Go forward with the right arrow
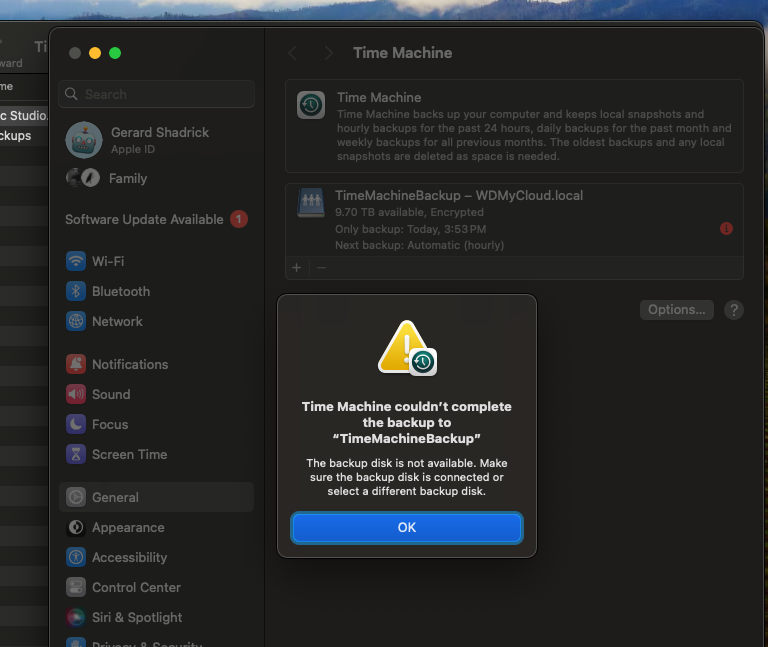This screenshot has width=768, height=647. (329, 53)
